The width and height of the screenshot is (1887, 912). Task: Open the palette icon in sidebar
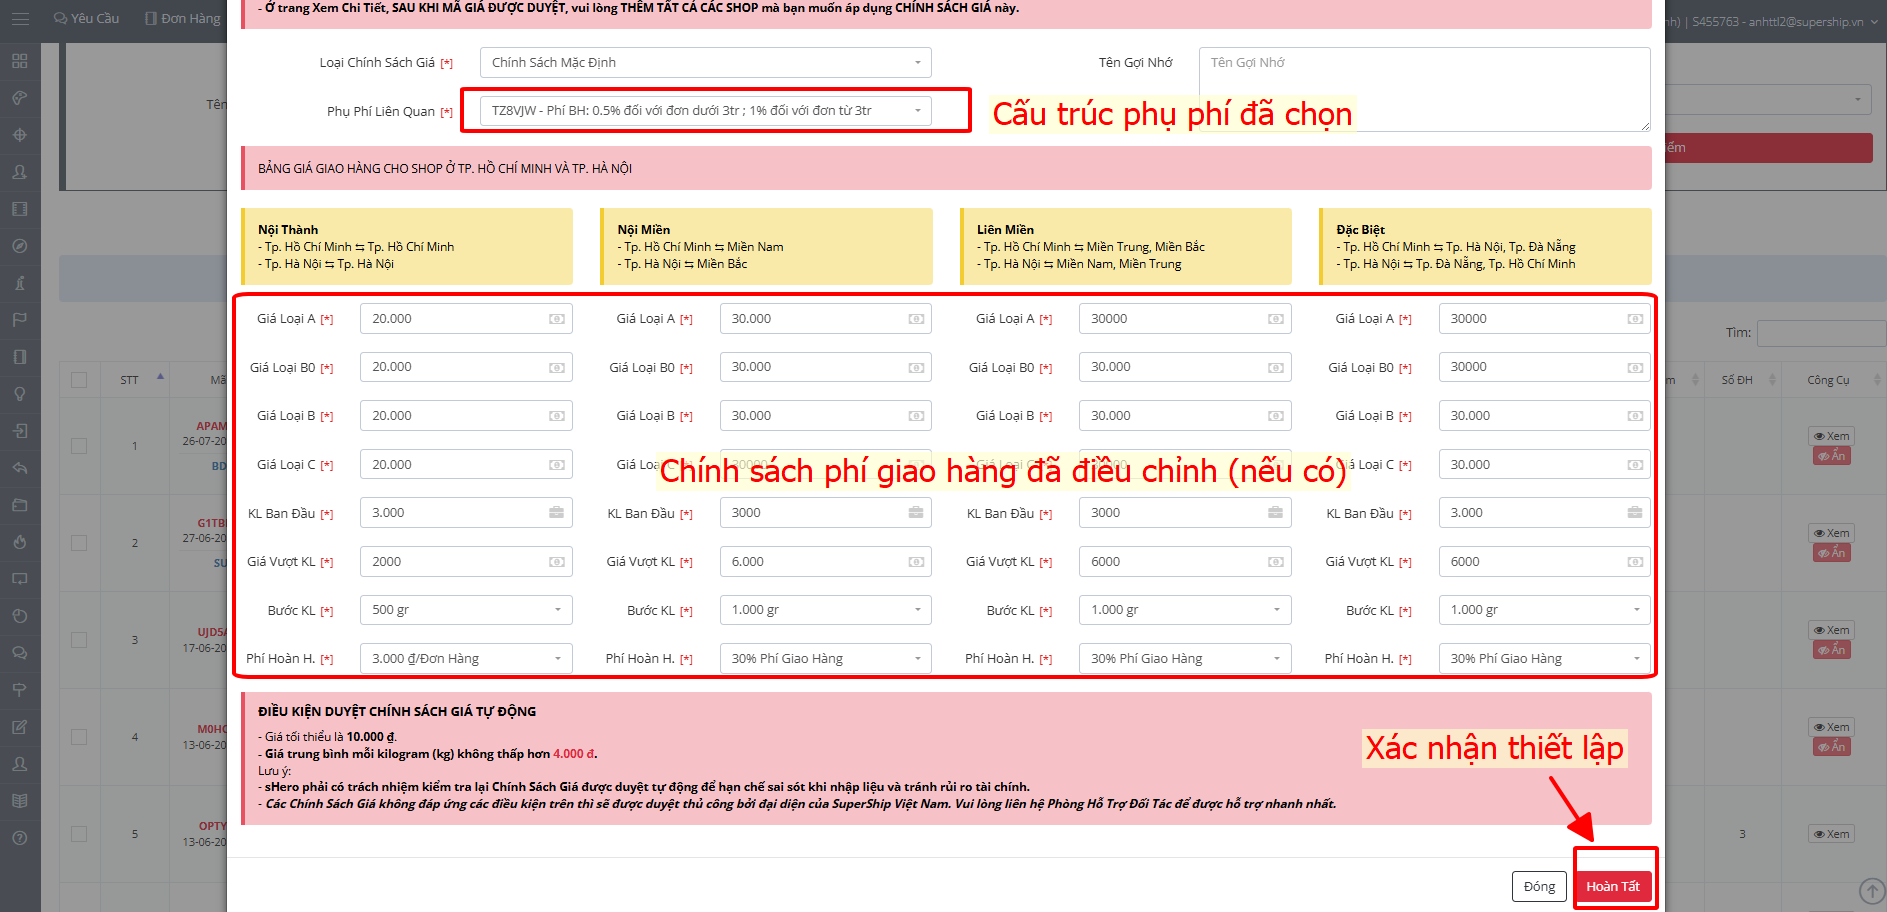pyautogui.click(x=20, y=98)
